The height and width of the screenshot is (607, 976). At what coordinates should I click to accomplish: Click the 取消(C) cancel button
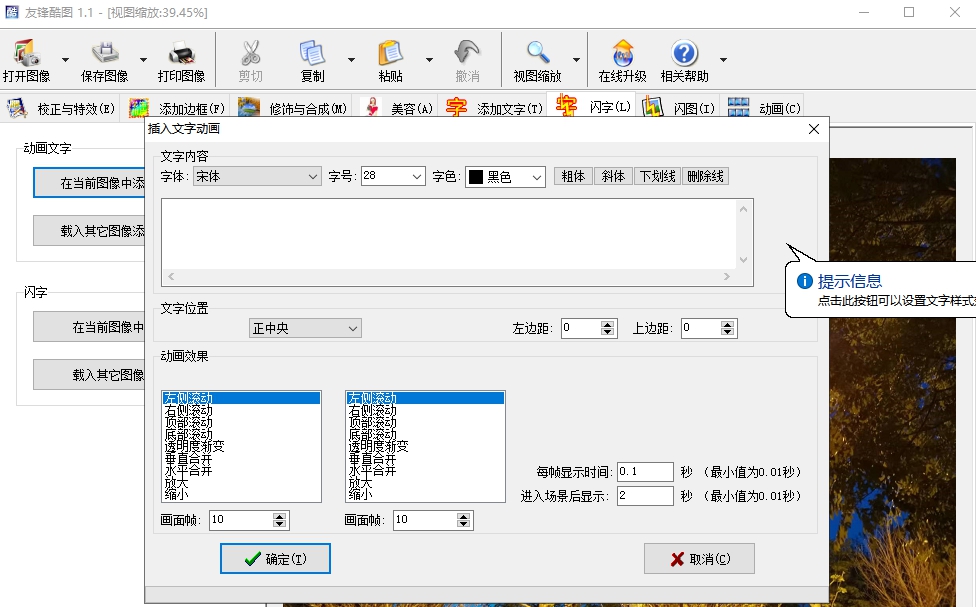click(700, 558)
